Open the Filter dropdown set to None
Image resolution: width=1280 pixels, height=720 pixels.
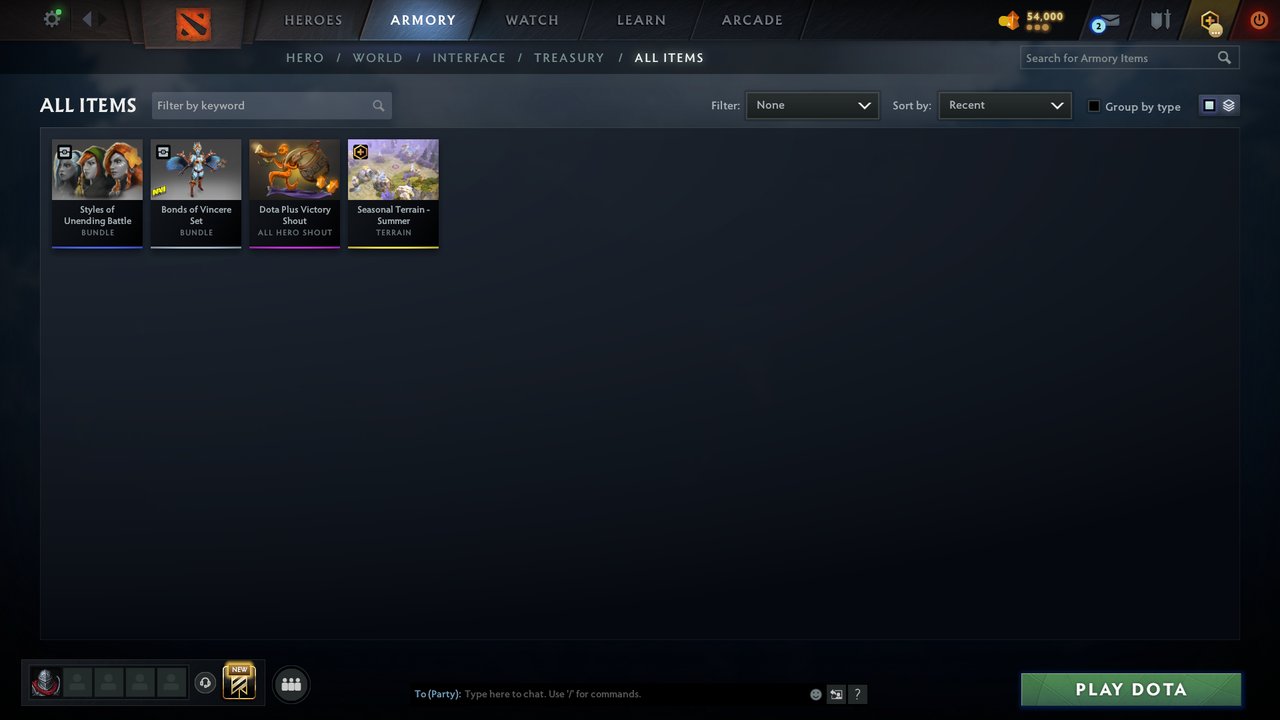(x=812, y=105)
